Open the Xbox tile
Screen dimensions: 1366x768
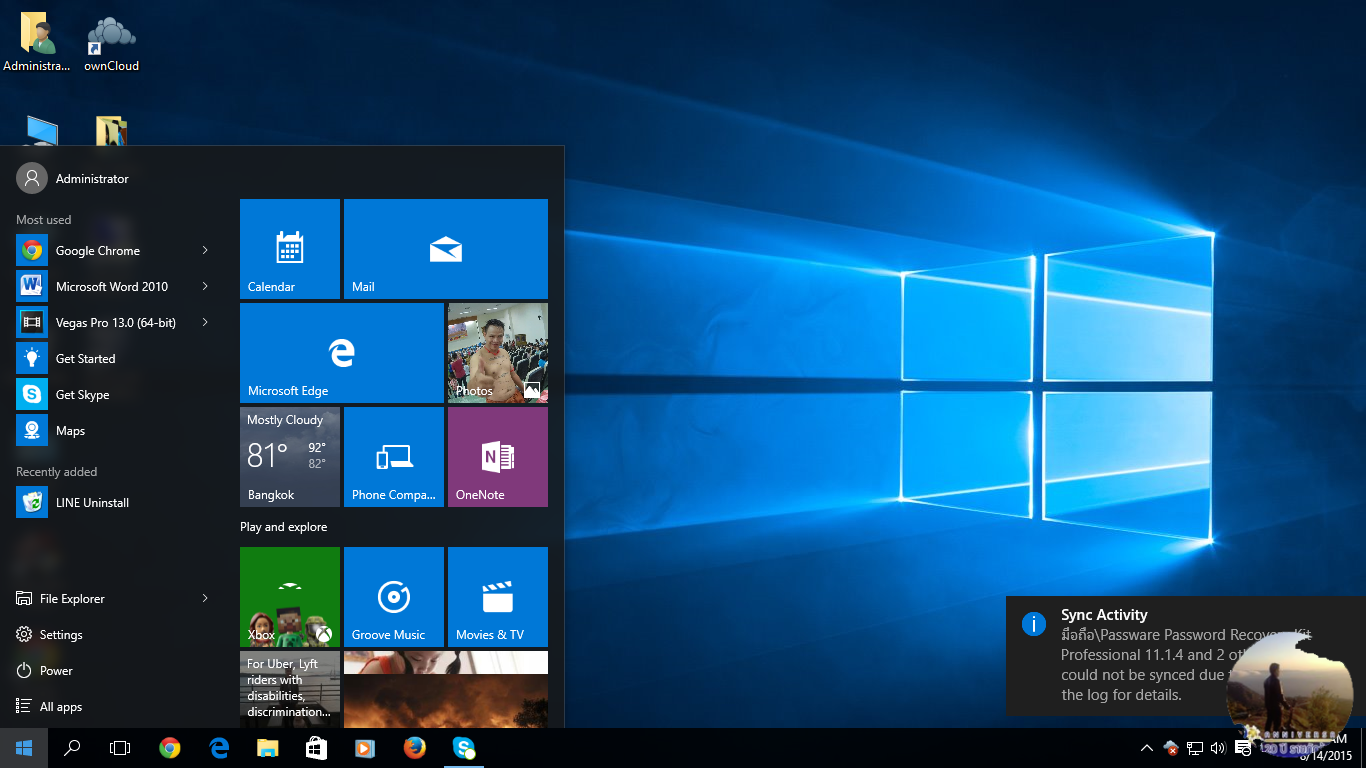click(290, 597)
